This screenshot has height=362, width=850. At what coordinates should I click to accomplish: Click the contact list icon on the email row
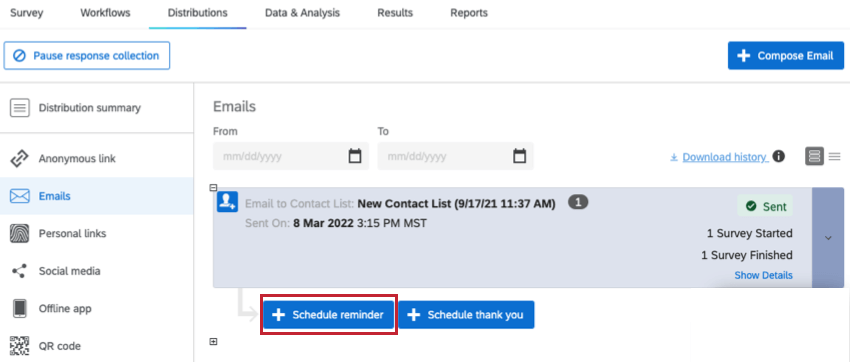[227, 202]
